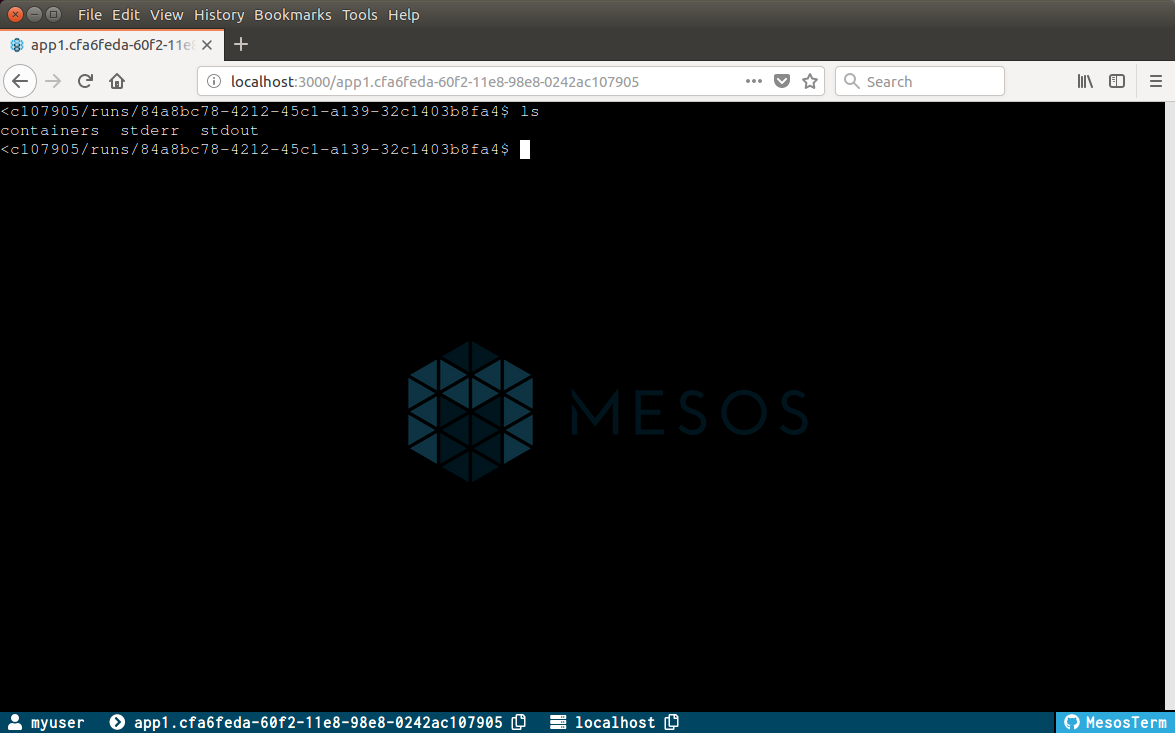
Task: Click the task chevron icon in status bar
Action: (117, 722)
